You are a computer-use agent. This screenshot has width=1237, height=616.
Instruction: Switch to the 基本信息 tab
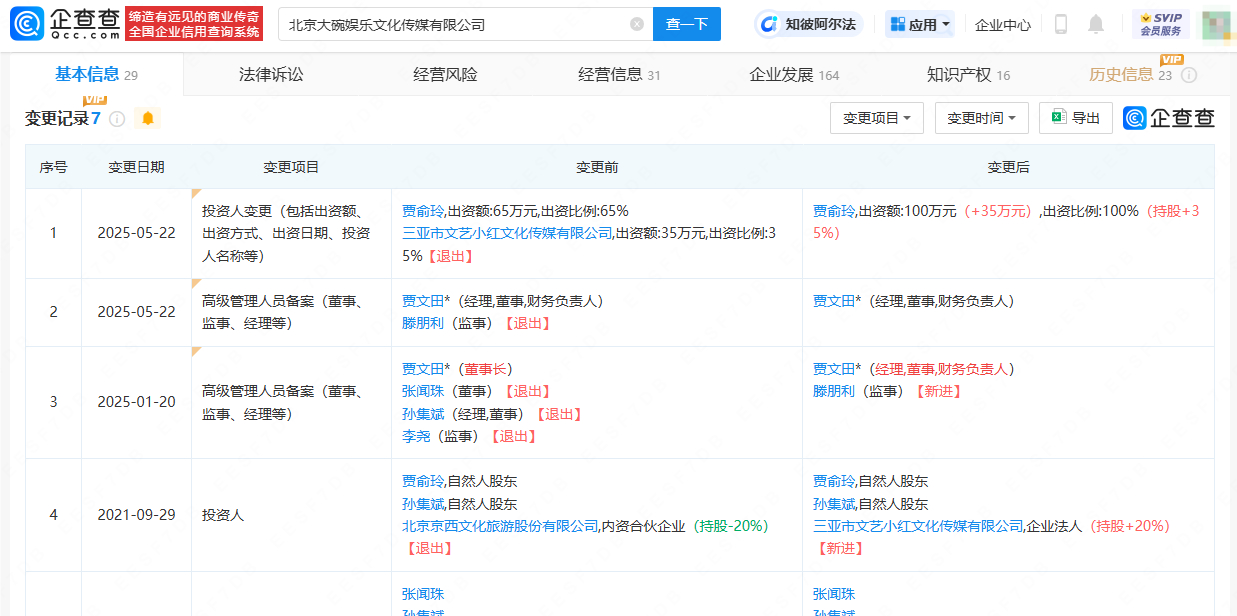coord(96,74)
